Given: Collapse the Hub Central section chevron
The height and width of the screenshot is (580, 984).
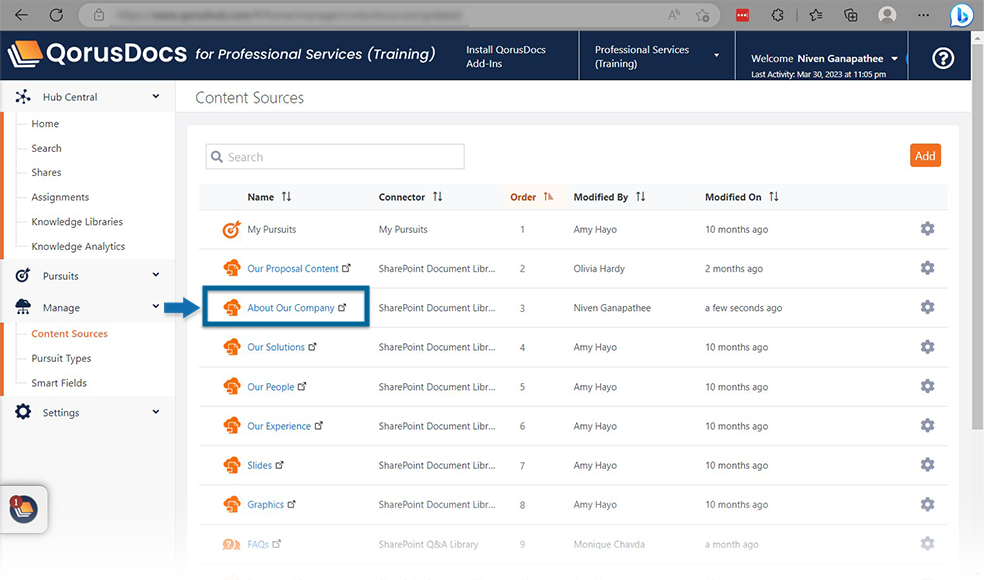Looking at the screenshot, I should (156, 97).
